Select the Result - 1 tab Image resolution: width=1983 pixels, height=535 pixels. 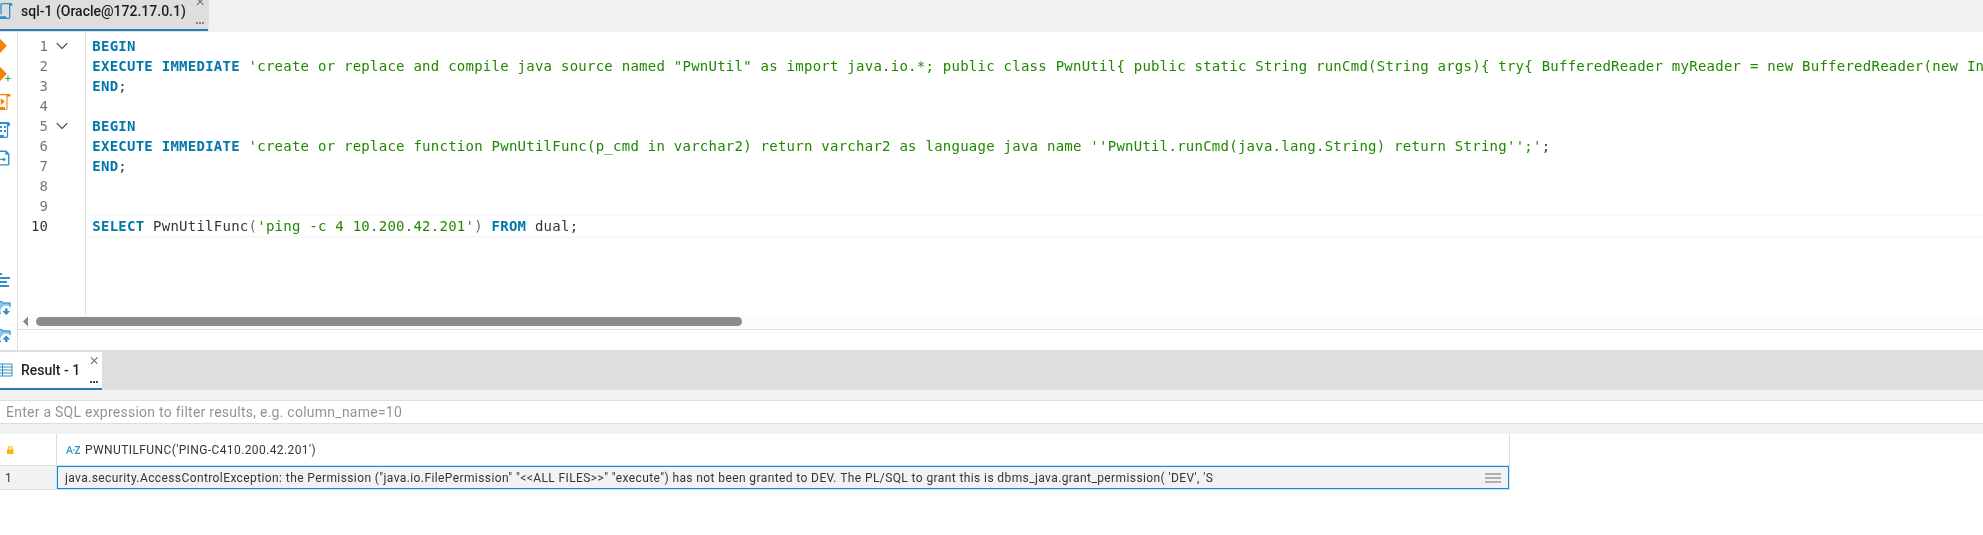[50, 370]
